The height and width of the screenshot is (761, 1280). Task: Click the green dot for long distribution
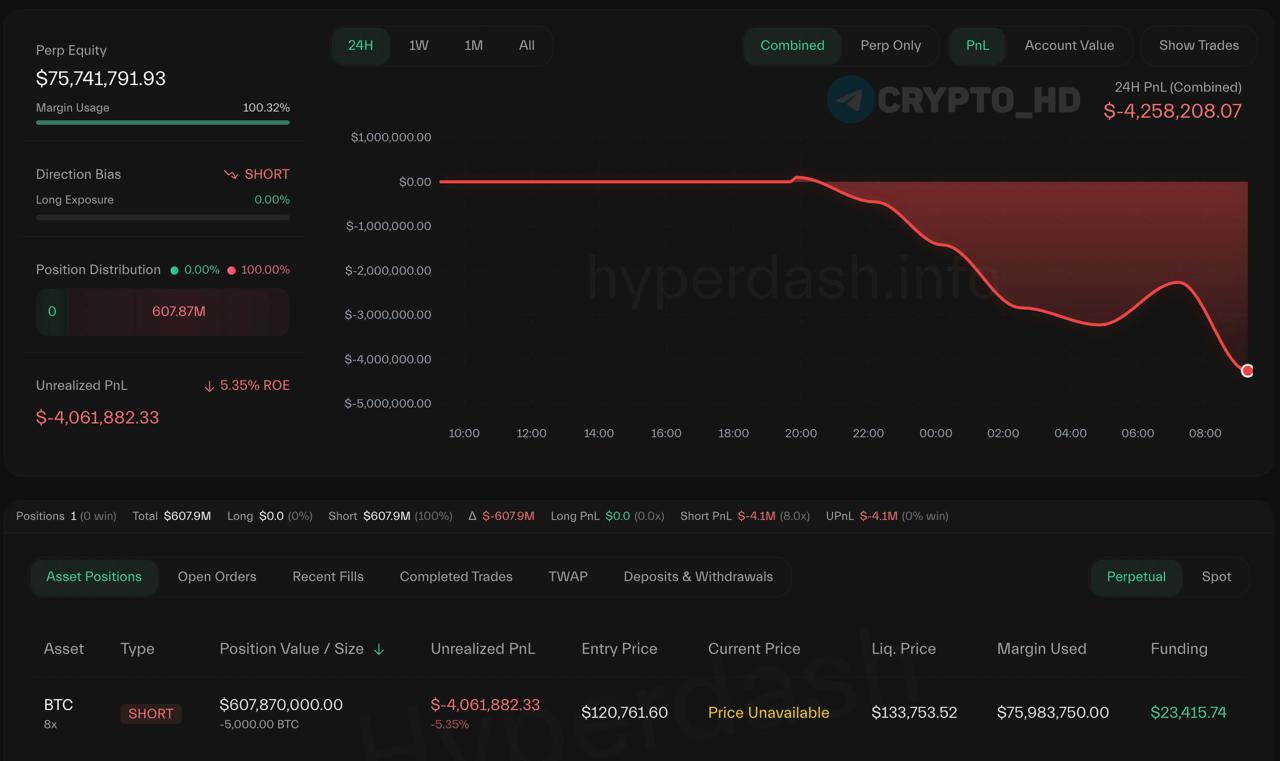175,270
